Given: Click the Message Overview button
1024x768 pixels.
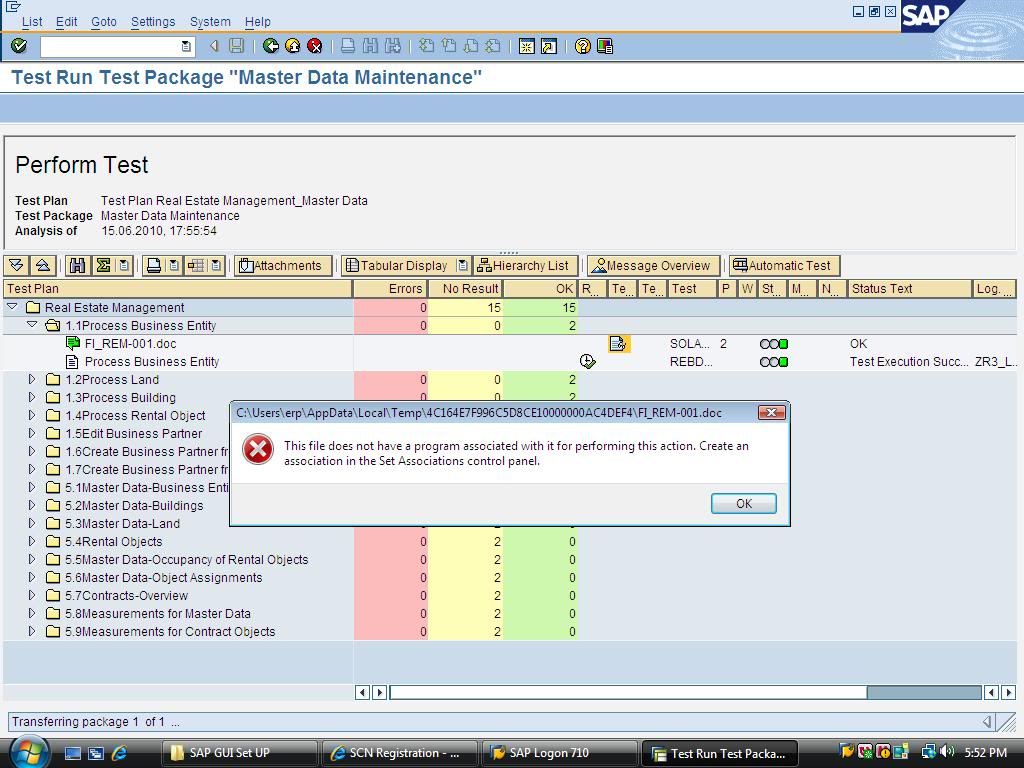Looking at the screenshot, I should pos(653,265).
